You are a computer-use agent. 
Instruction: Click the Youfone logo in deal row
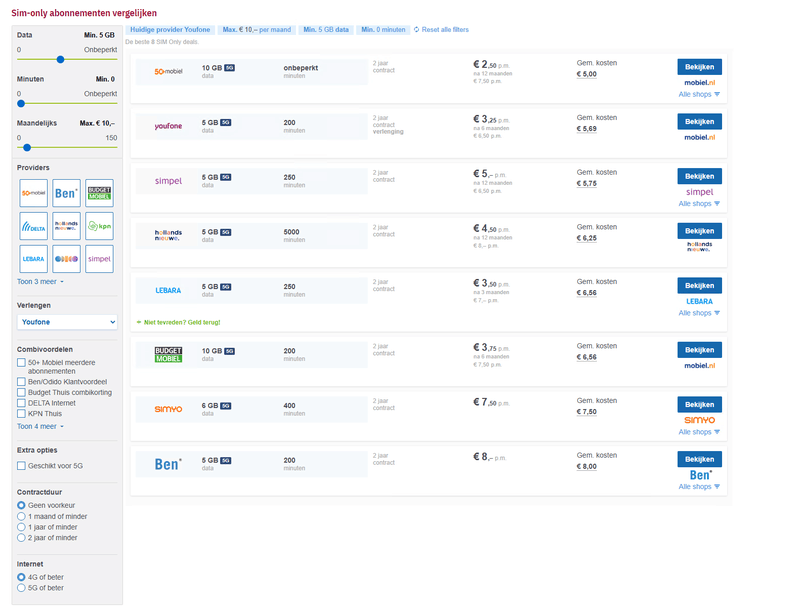coord(168,126)
